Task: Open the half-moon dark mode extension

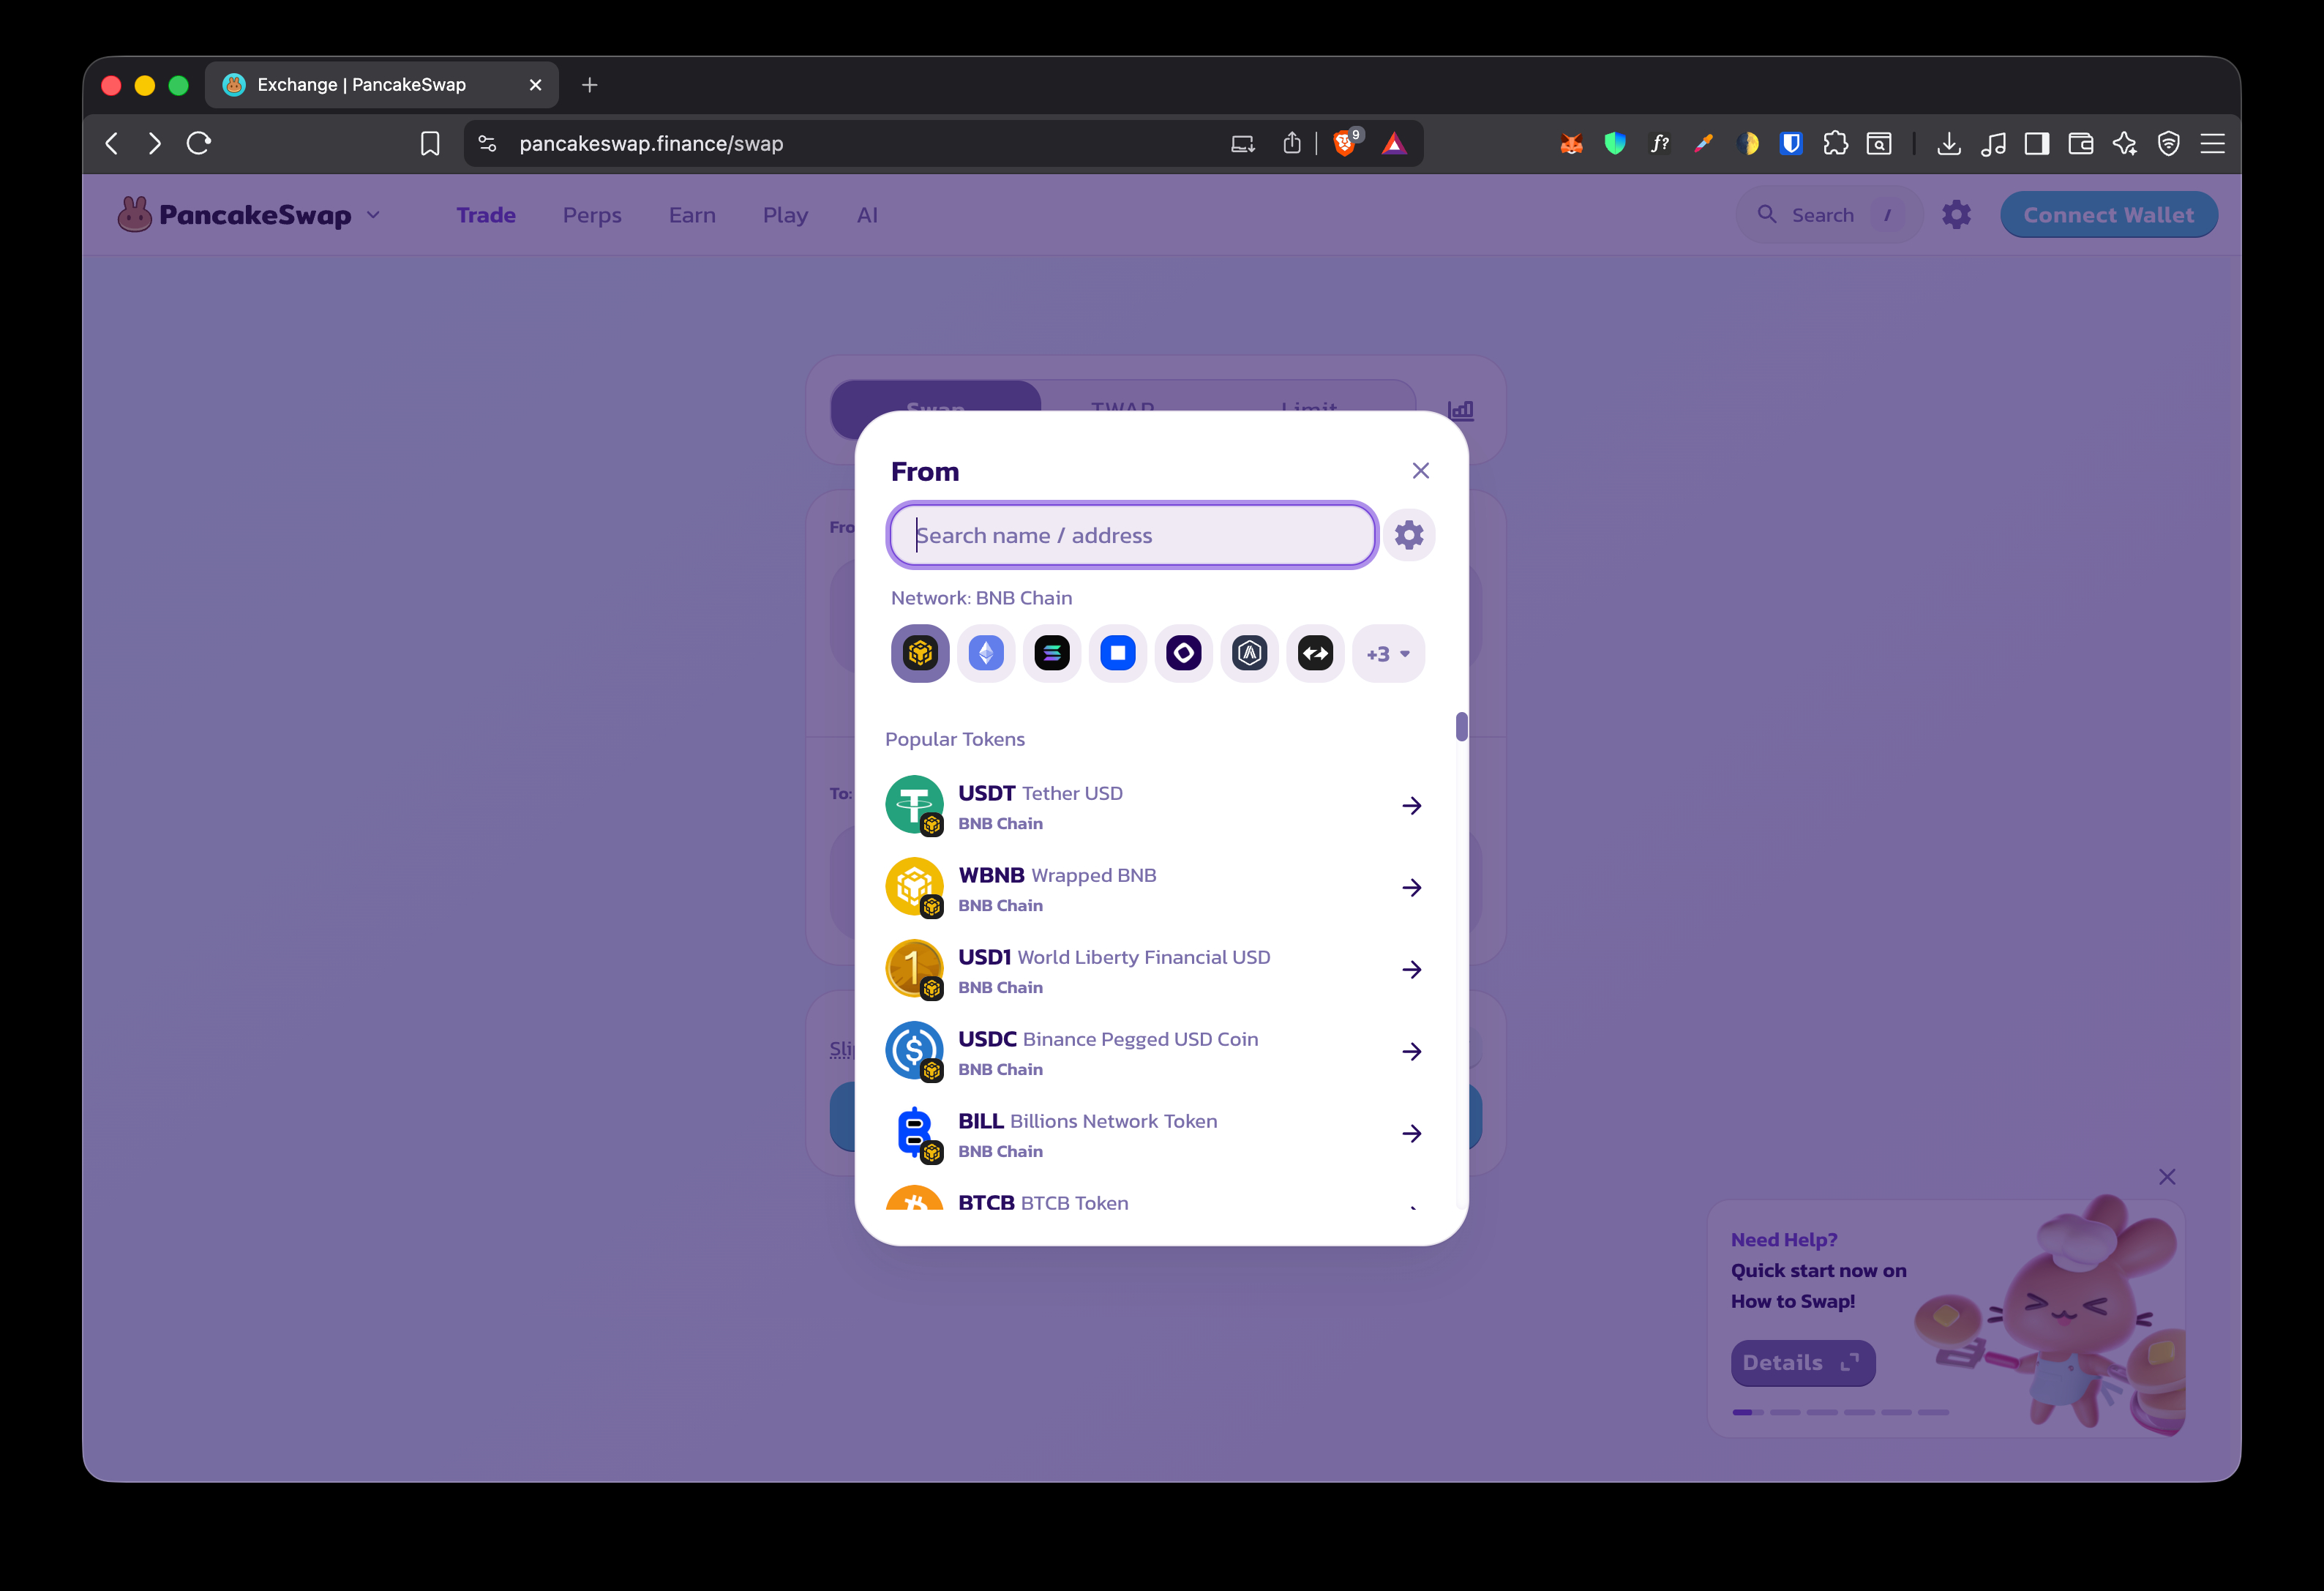Action: pos(1748,144)
